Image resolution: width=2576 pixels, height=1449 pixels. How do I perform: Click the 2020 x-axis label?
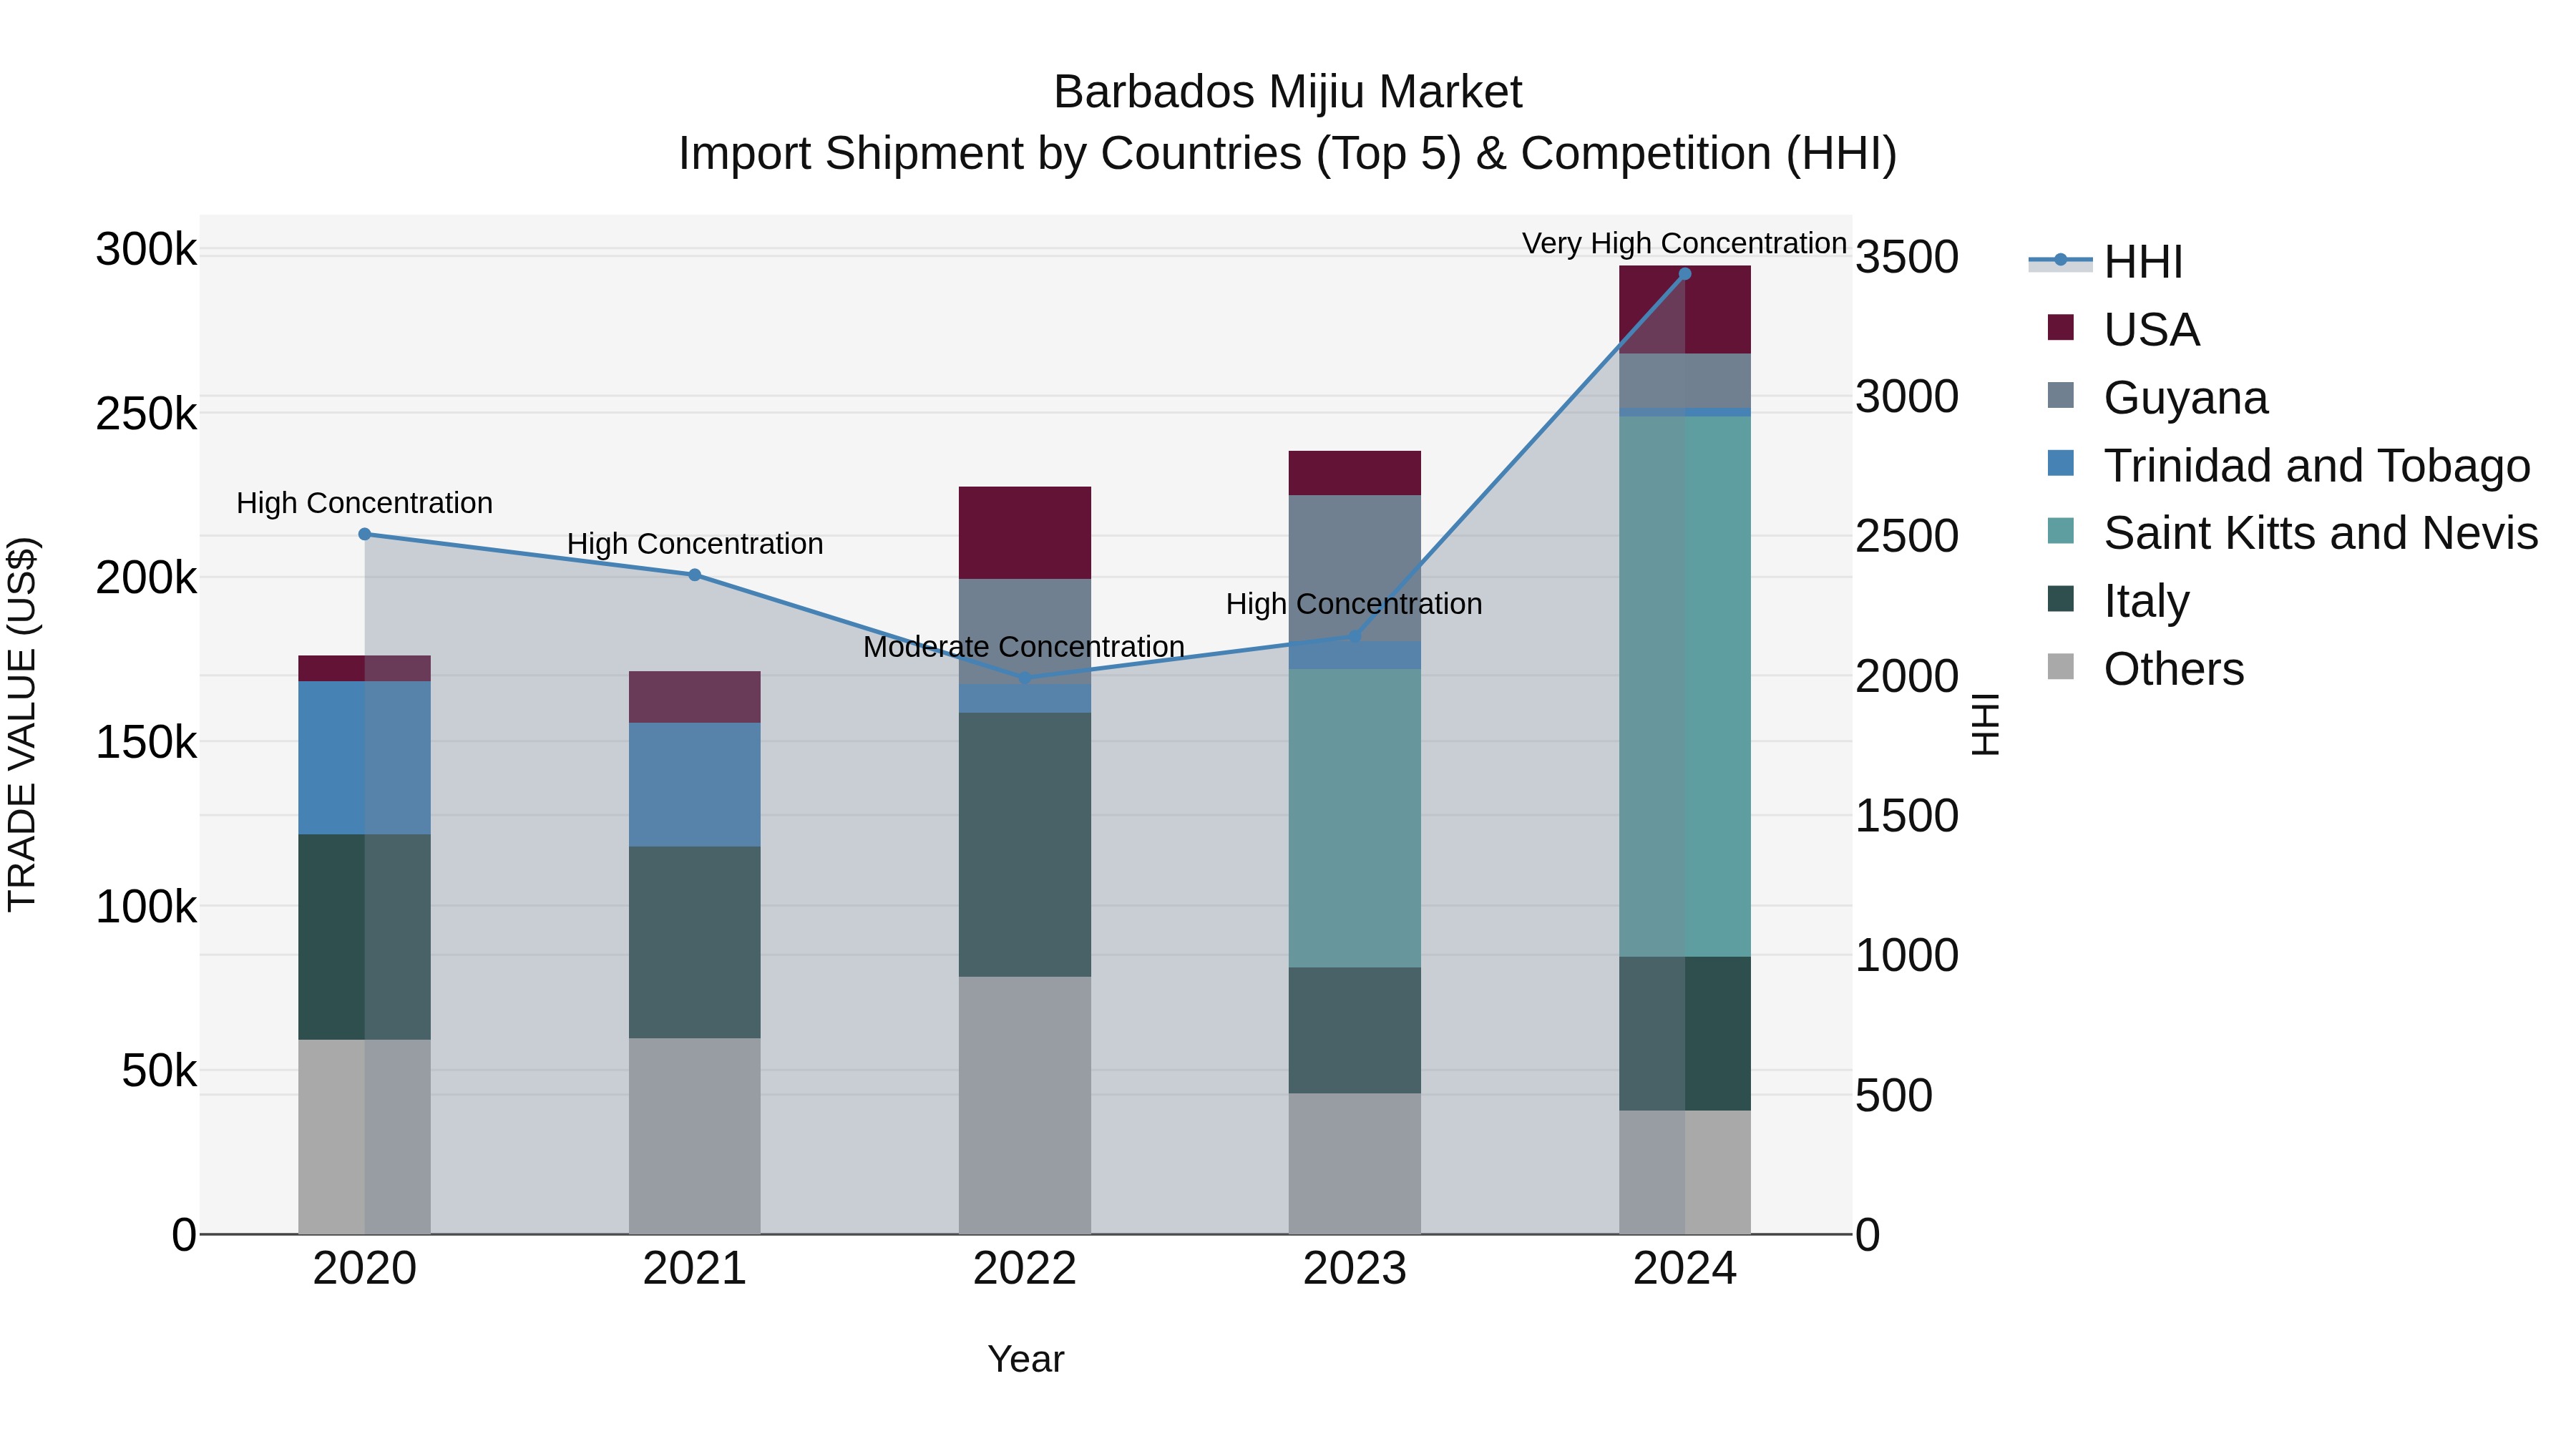point(365,1269)
